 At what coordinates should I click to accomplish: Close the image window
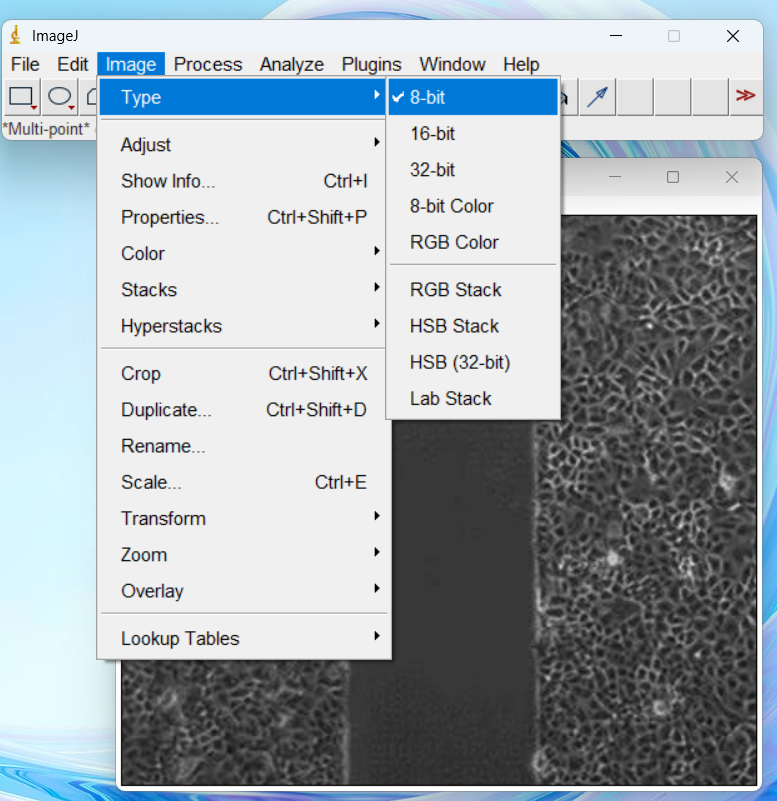click(x=732, y=177)
